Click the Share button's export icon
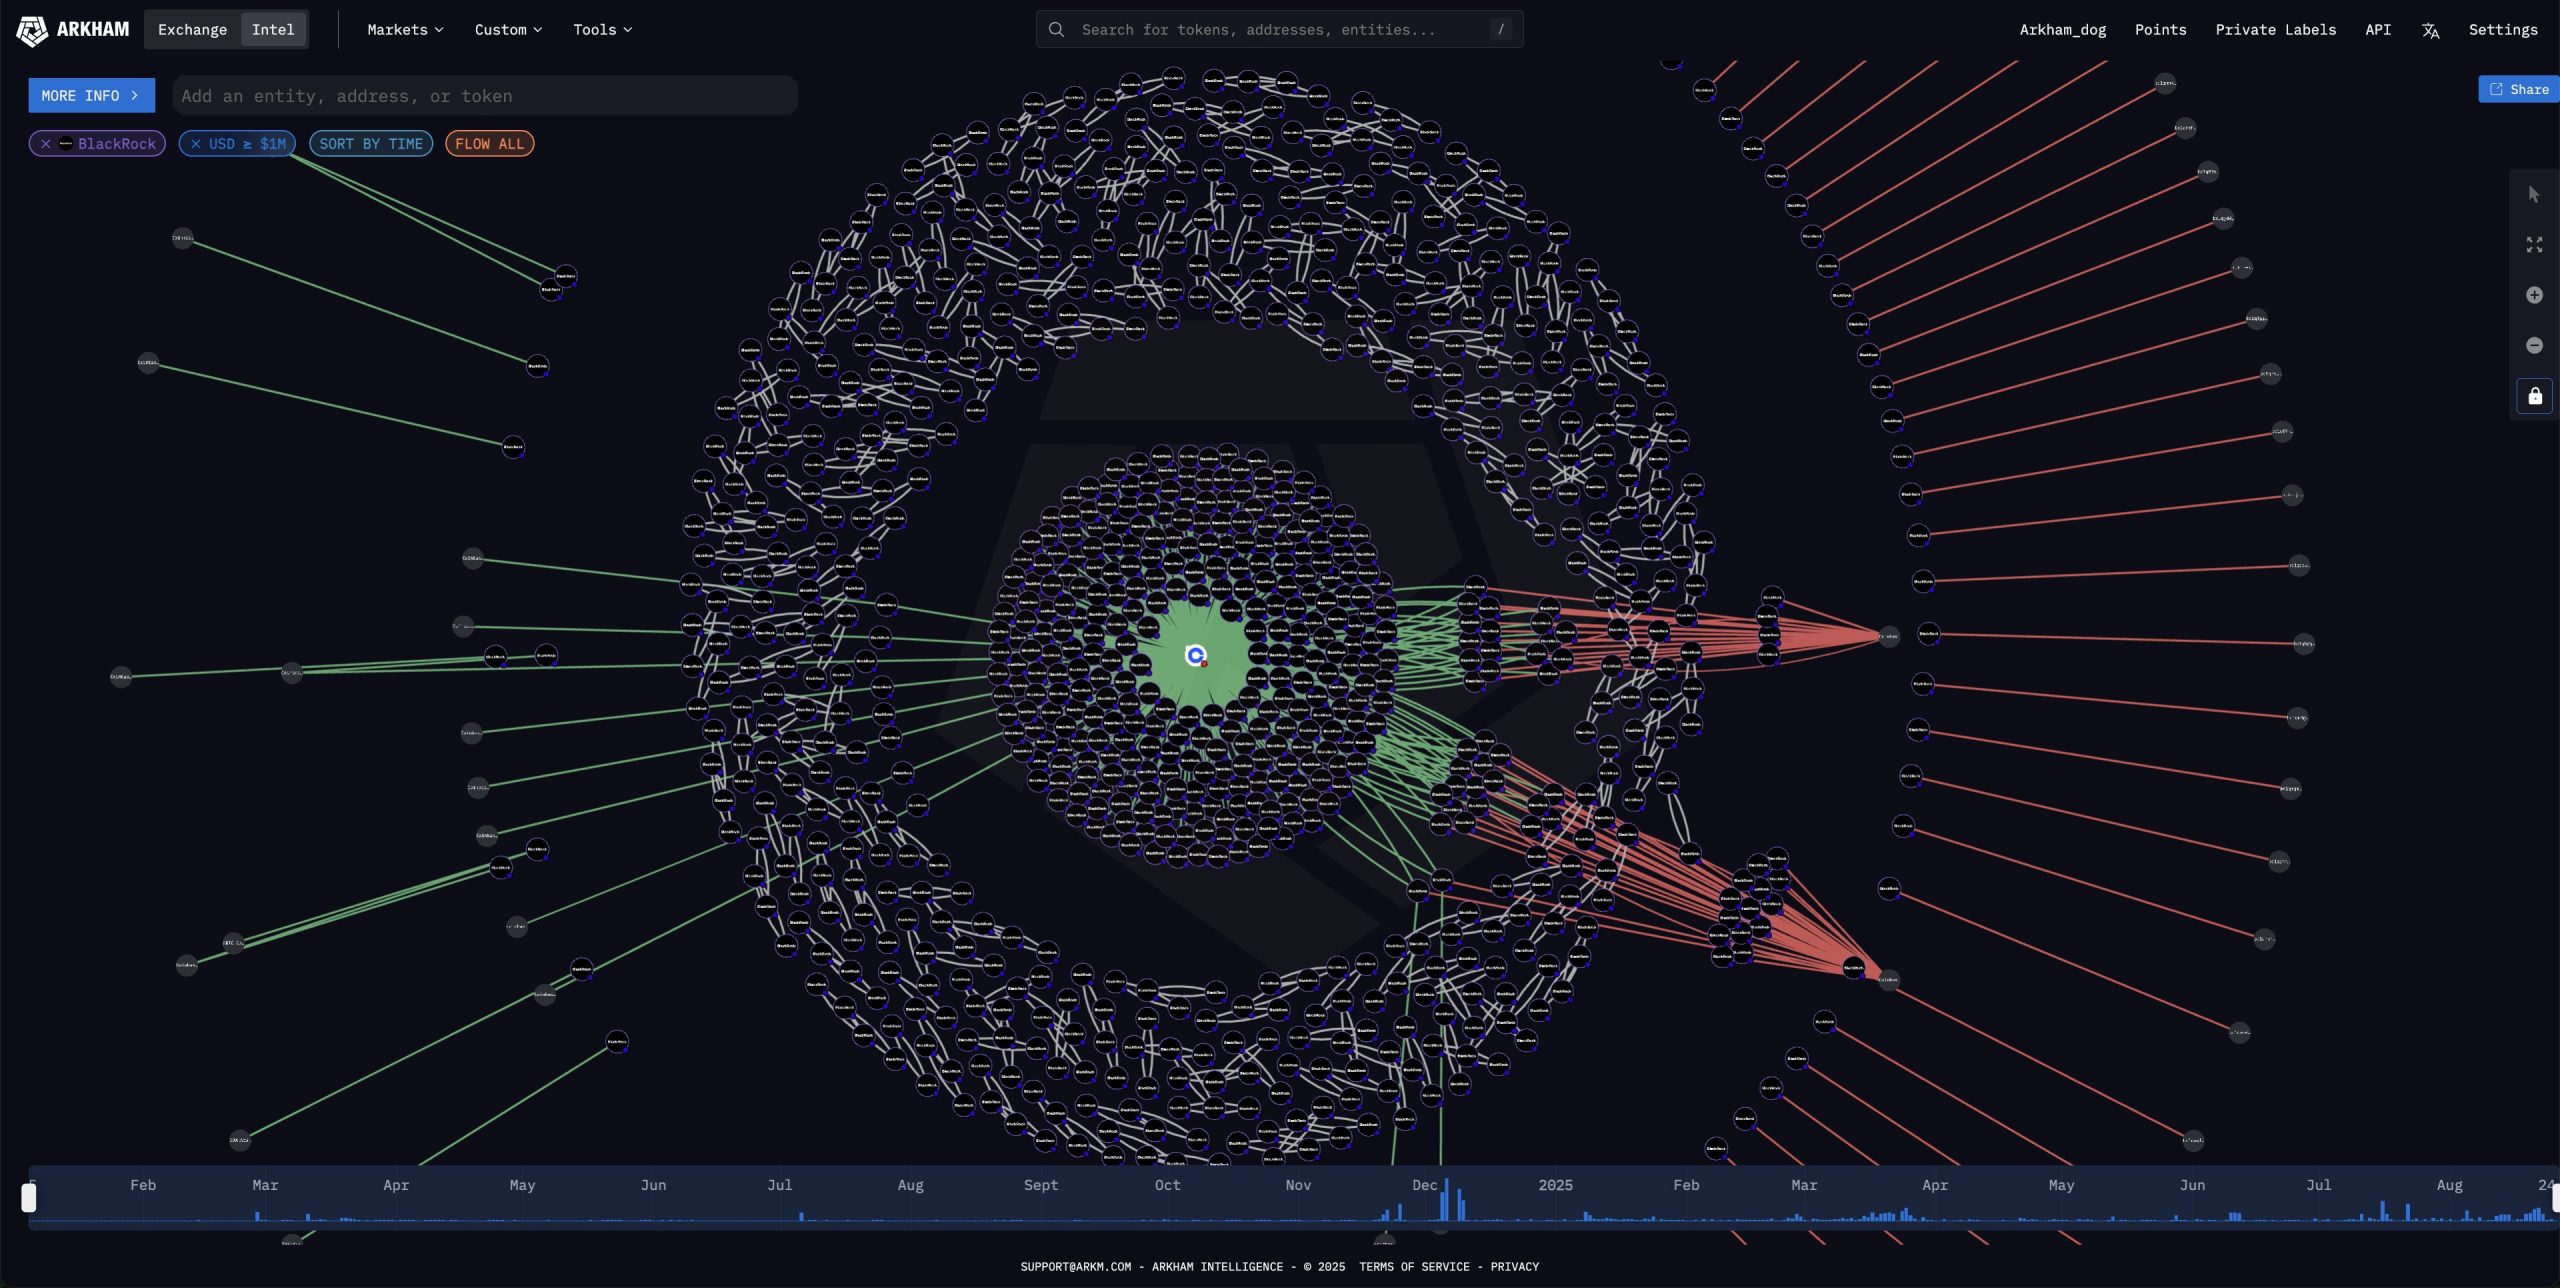 (x=2496, y=89)
